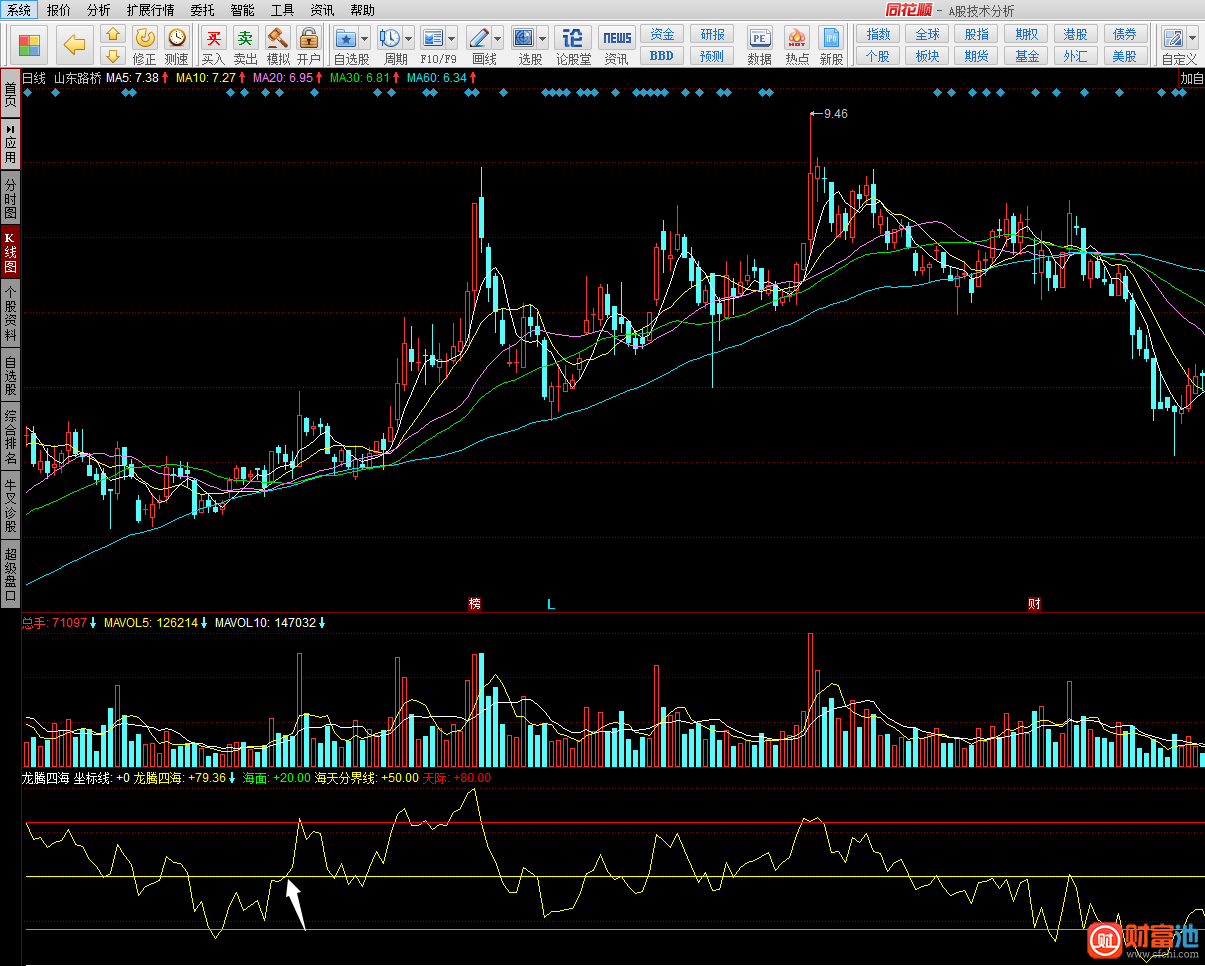
Task: Click the 港股 button
Action: 1075,34
